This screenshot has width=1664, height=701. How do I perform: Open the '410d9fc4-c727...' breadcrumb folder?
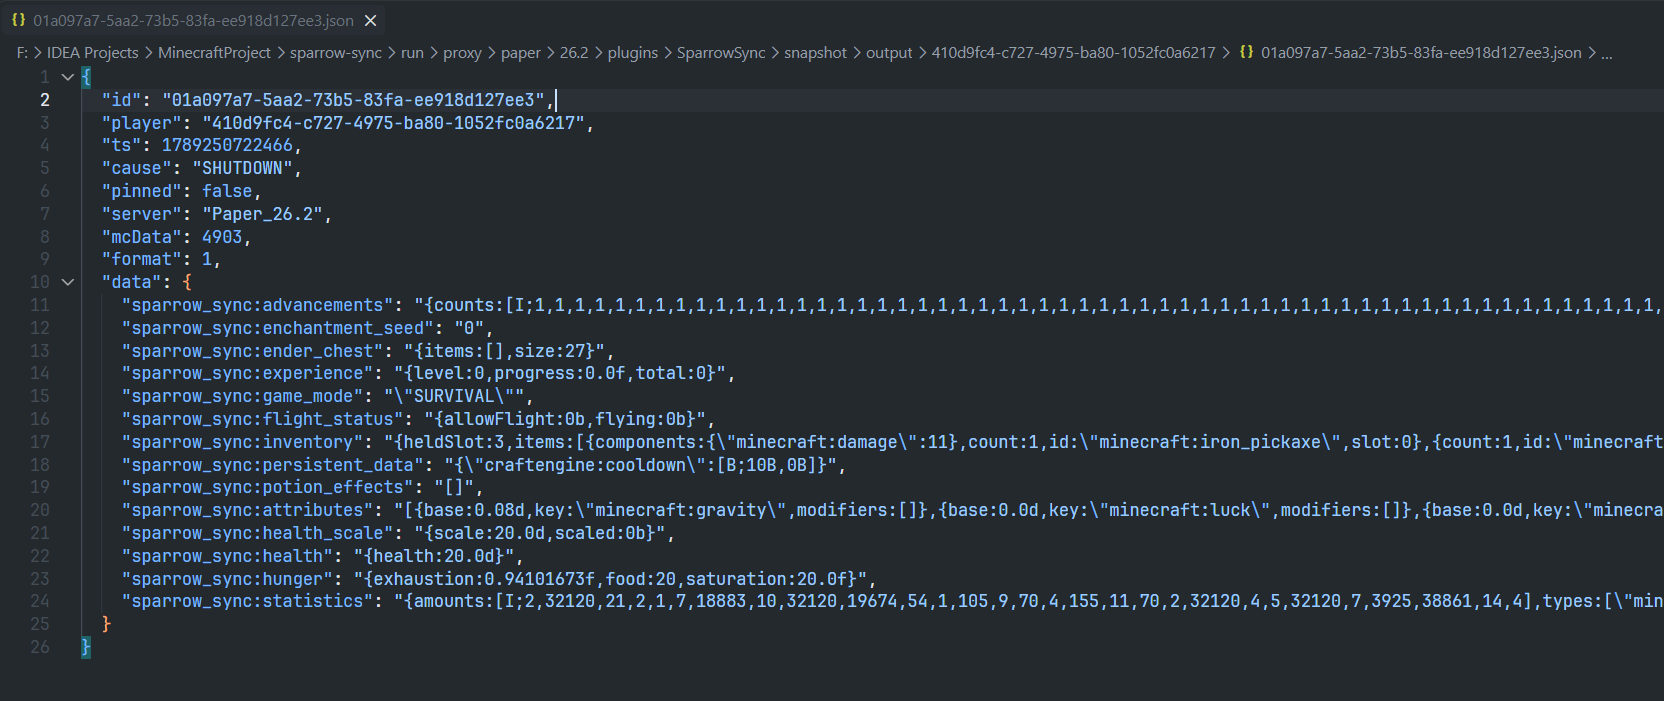1074,52
